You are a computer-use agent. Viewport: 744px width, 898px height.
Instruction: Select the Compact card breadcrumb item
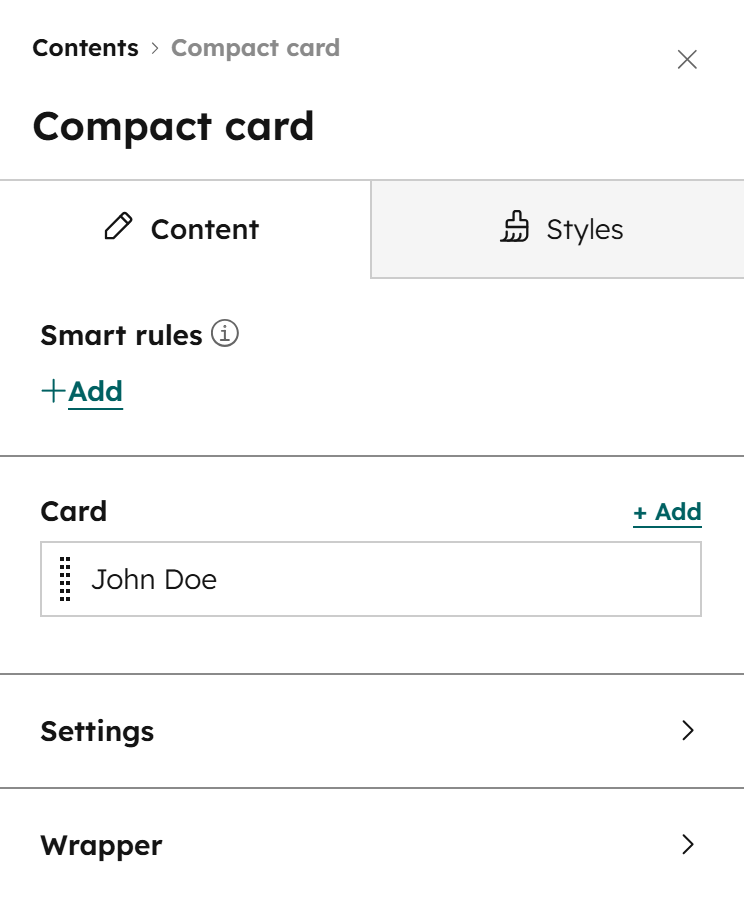tap(255, 47)
